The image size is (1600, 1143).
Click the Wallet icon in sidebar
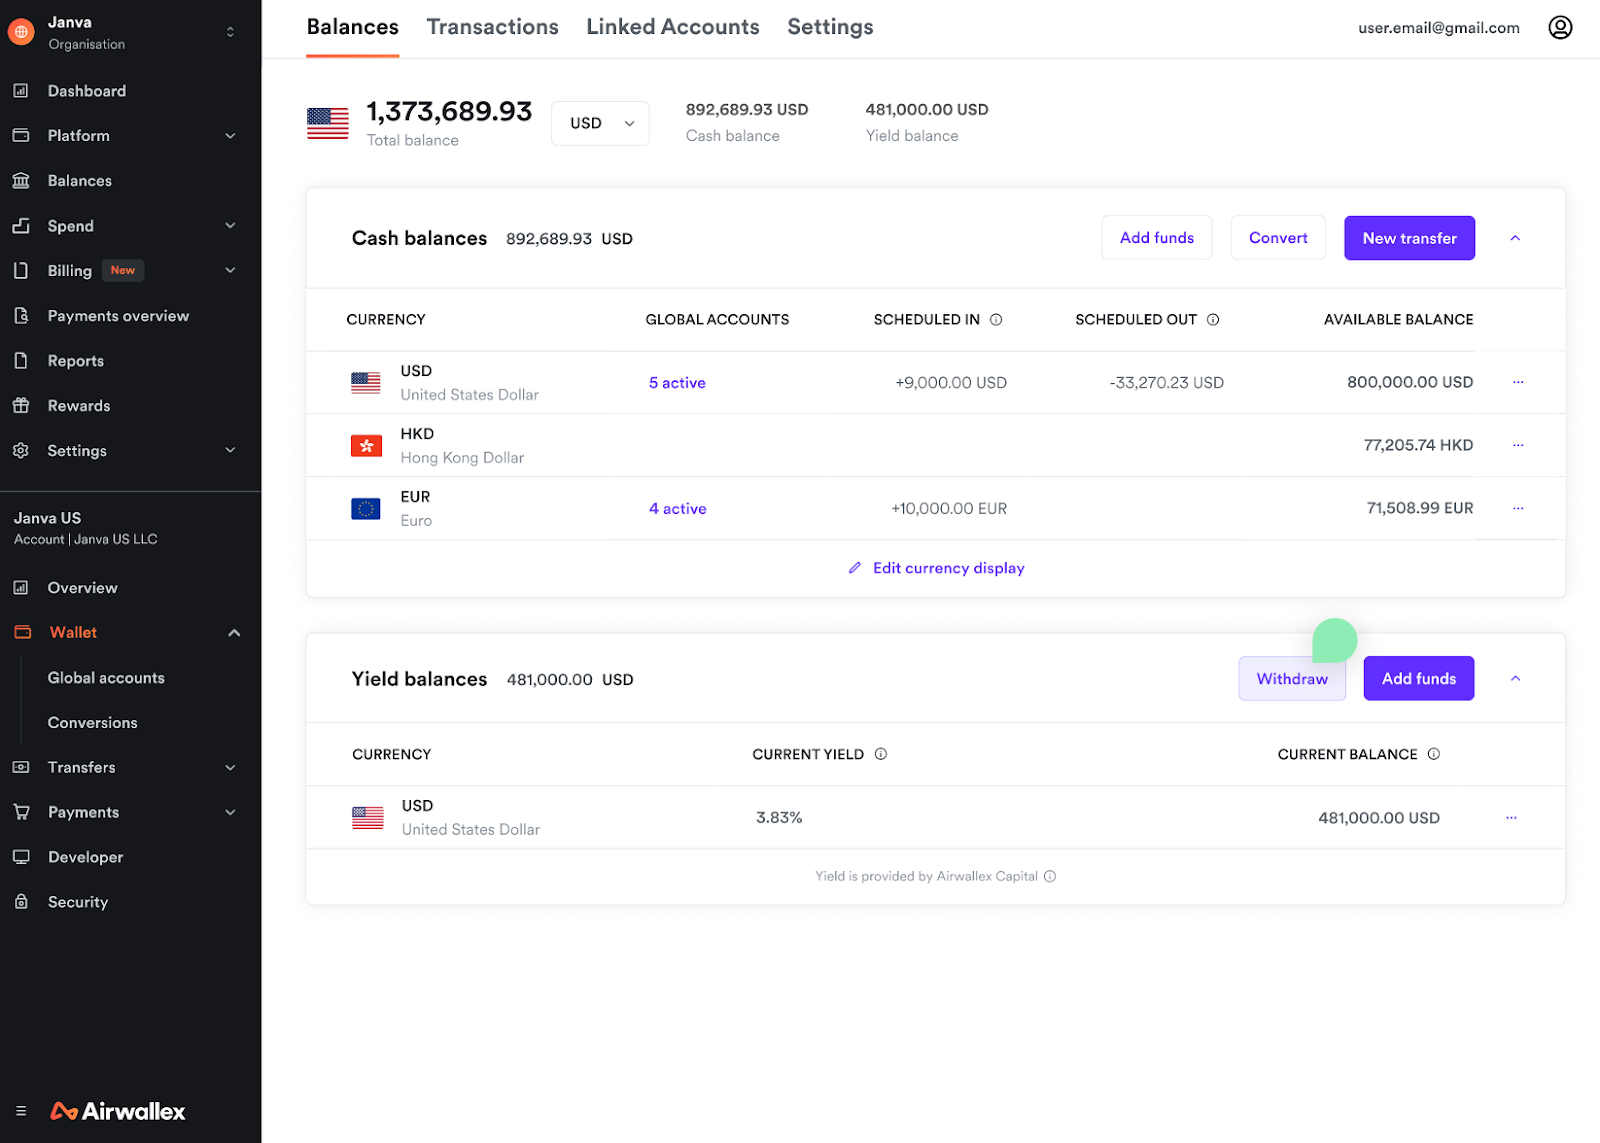(x=23, y=632)
